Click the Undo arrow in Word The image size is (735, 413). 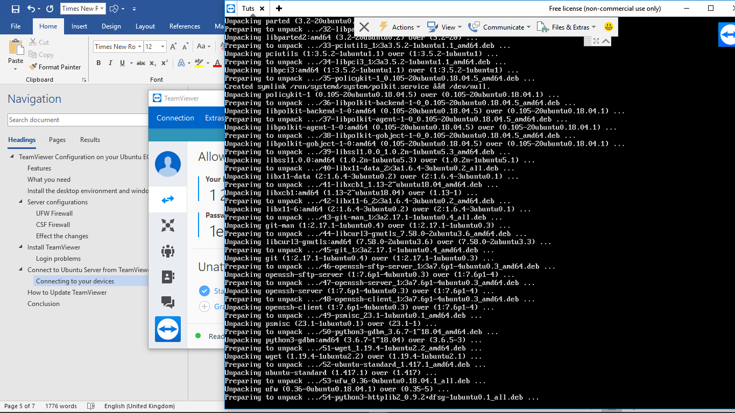[31, 8]
